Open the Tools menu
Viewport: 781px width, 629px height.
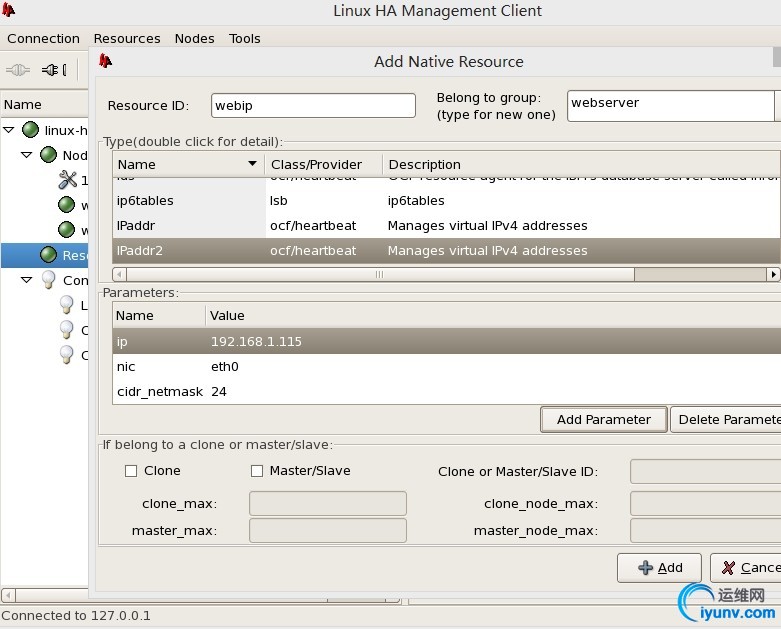tap(245, 38)
